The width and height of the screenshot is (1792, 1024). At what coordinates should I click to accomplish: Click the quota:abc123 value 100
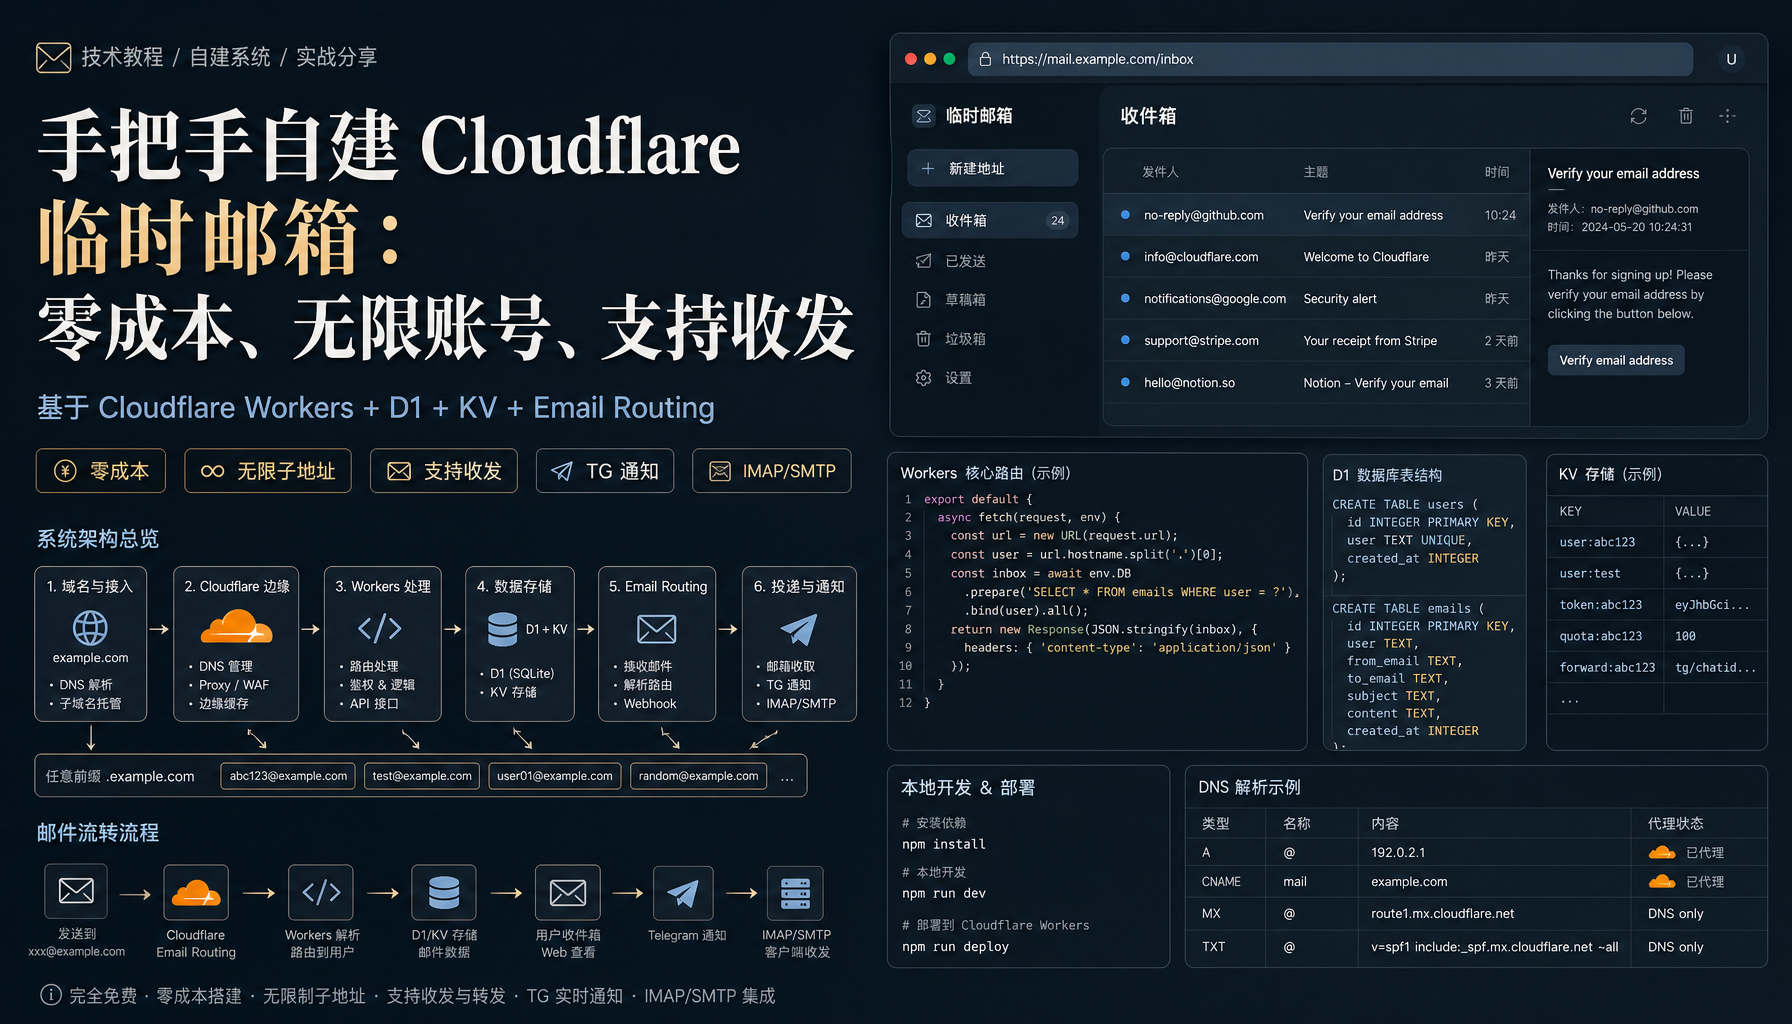(1685, 636)
